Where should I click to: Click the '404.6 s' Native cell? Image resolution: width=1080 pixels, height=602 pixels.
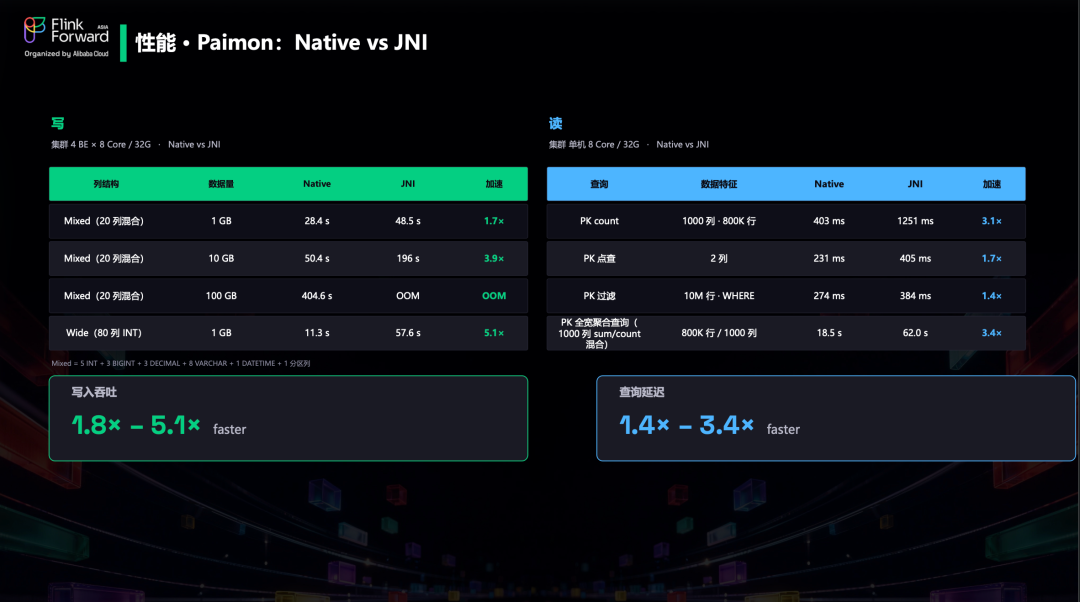click(317, 295)
